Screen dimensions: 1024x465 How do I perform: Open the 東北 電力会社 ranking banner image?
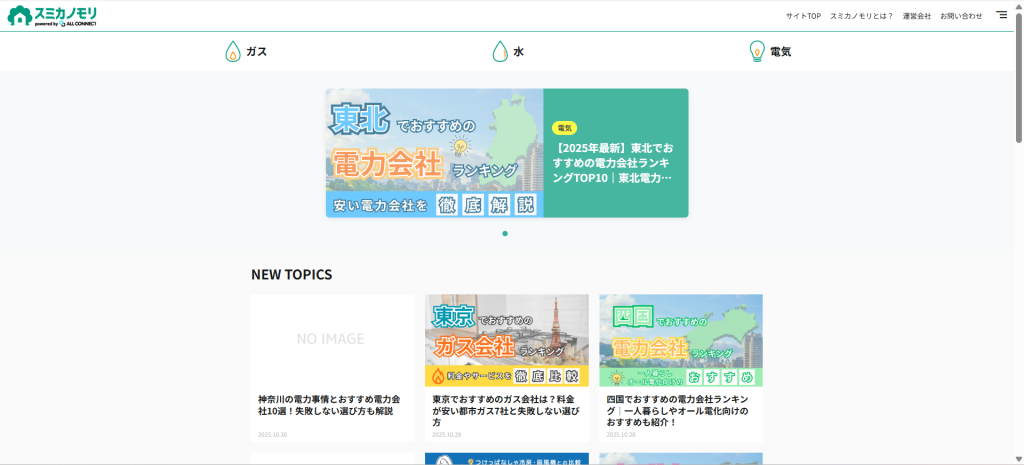(x=434, y=153)
